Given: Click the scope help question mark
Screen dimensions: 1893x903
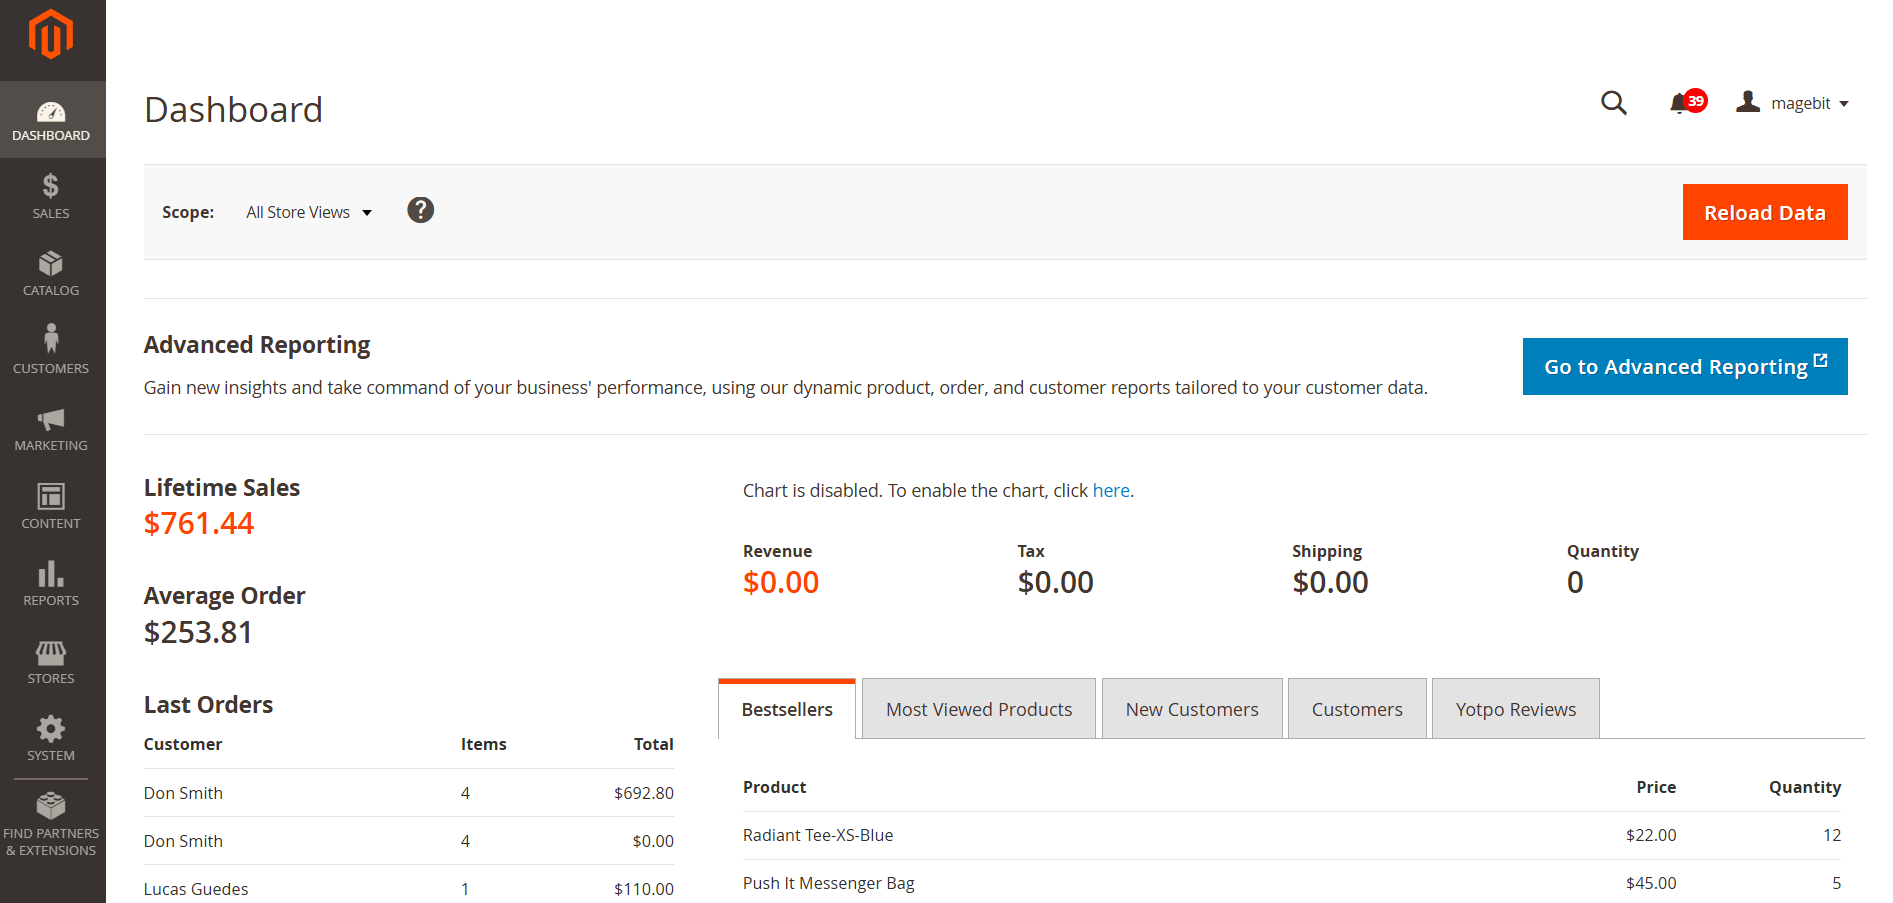Looking at the screenshot, I should click(420, 210).
